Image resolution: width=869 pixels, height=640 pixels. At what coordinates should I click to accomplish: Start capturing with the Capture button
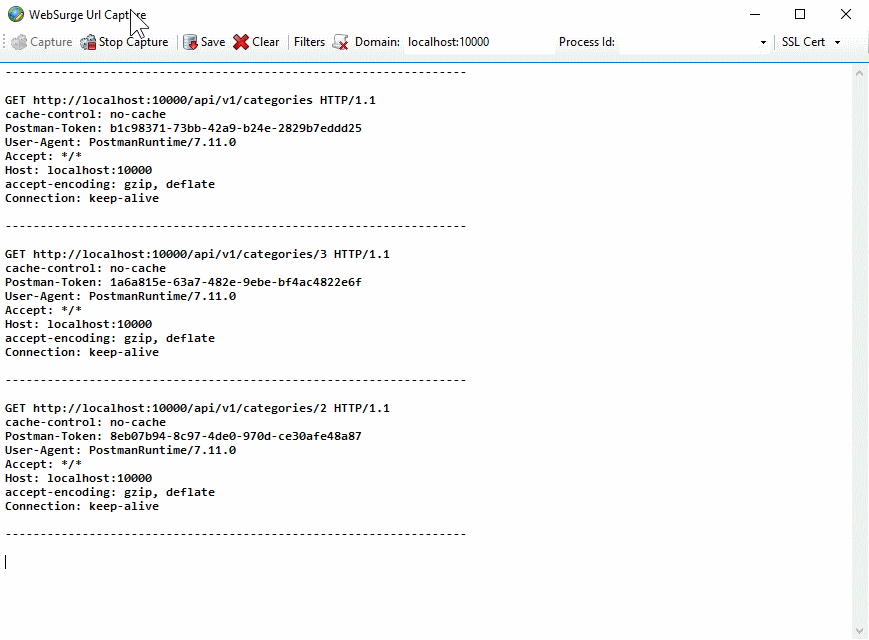coord(42,42)
